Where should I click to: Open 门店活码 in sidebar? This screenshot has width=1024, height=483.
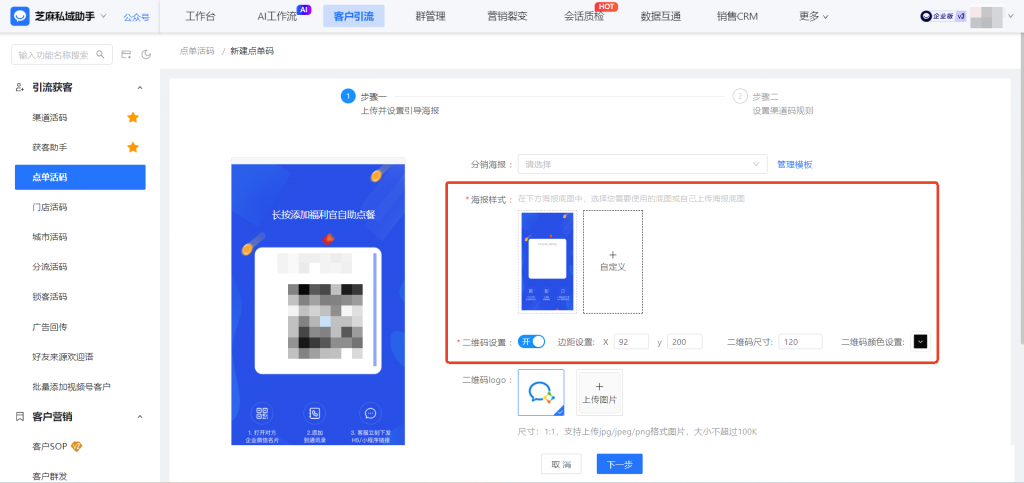[x=50, y=208]
